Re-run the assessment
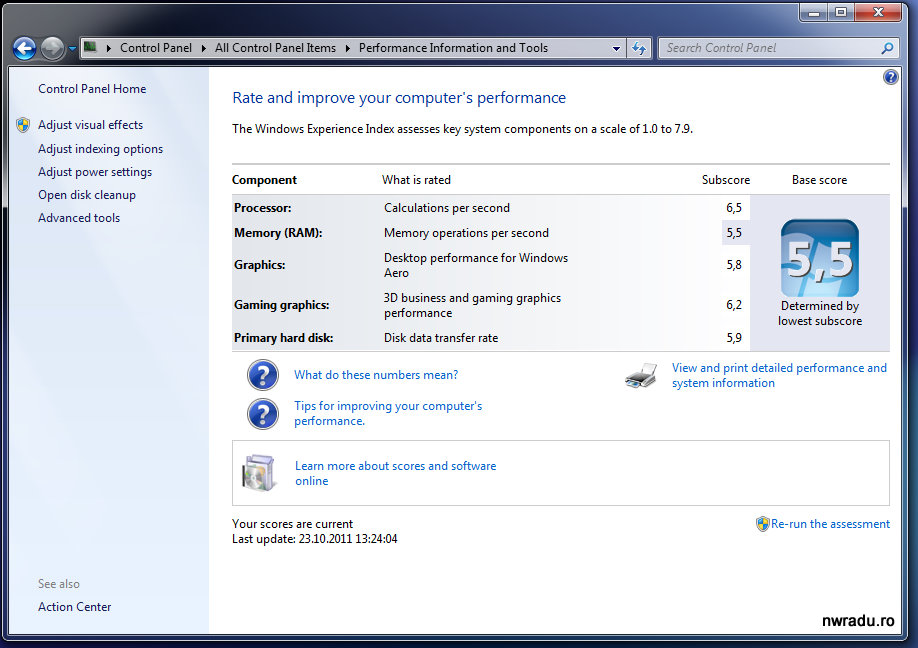This screenshot has width=918, height=648. coord(830,524)
